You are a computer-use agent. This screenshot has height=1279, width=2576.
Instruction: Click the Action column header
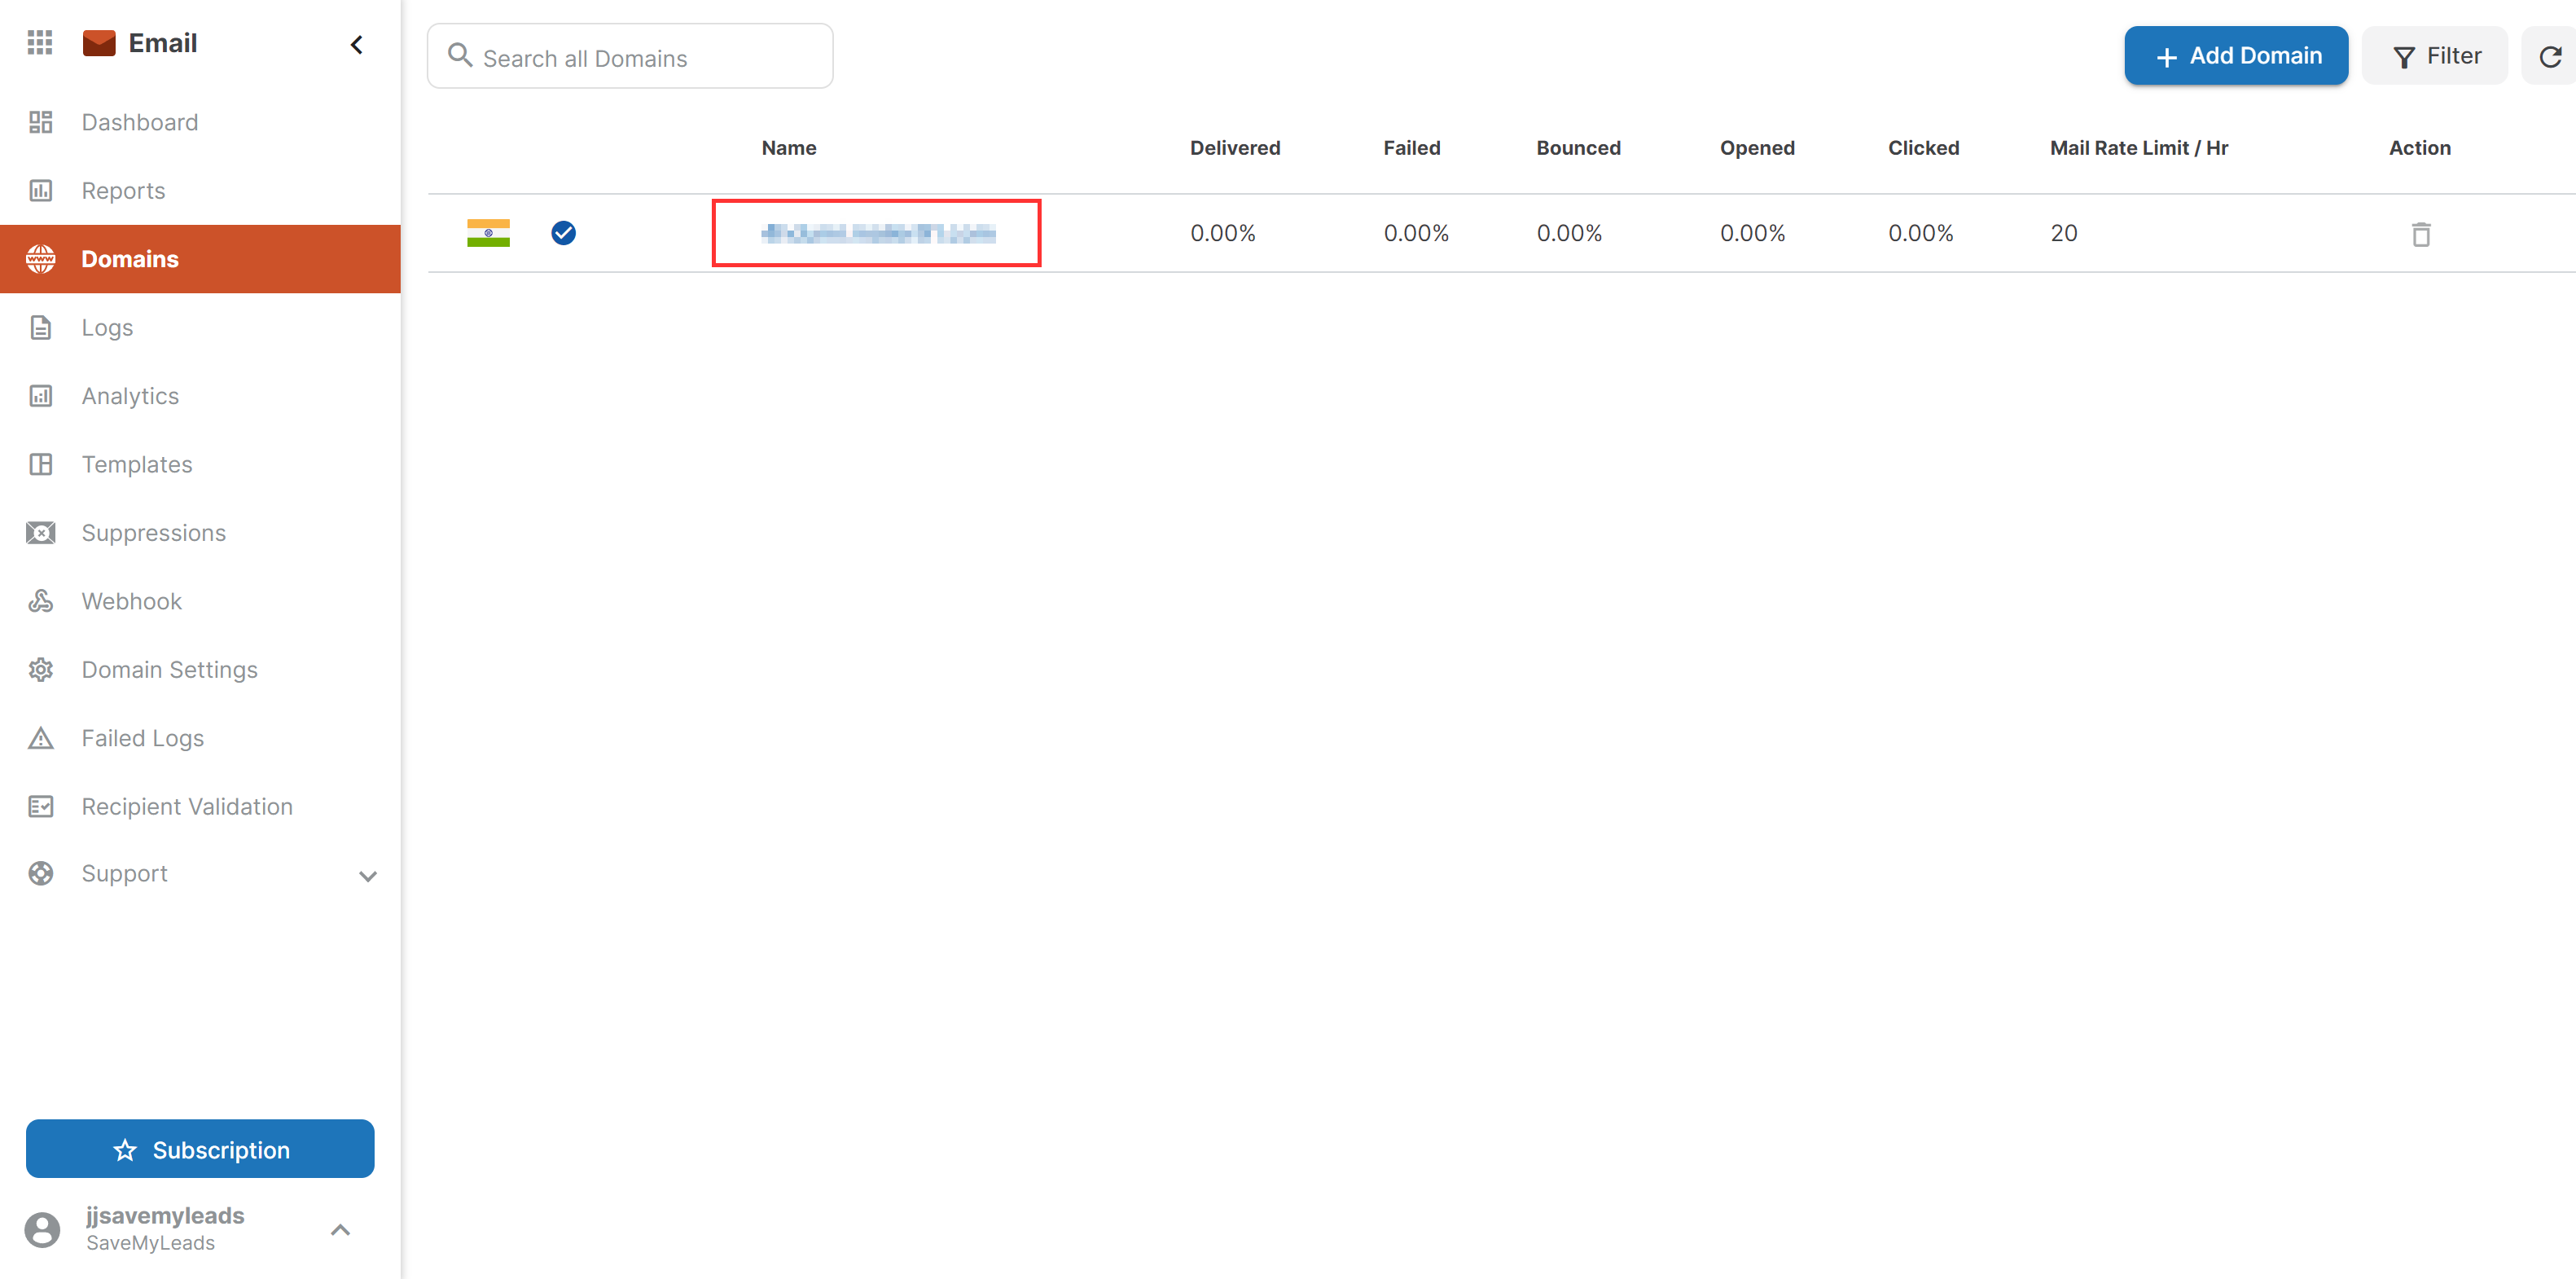[x=2420, y=148]
